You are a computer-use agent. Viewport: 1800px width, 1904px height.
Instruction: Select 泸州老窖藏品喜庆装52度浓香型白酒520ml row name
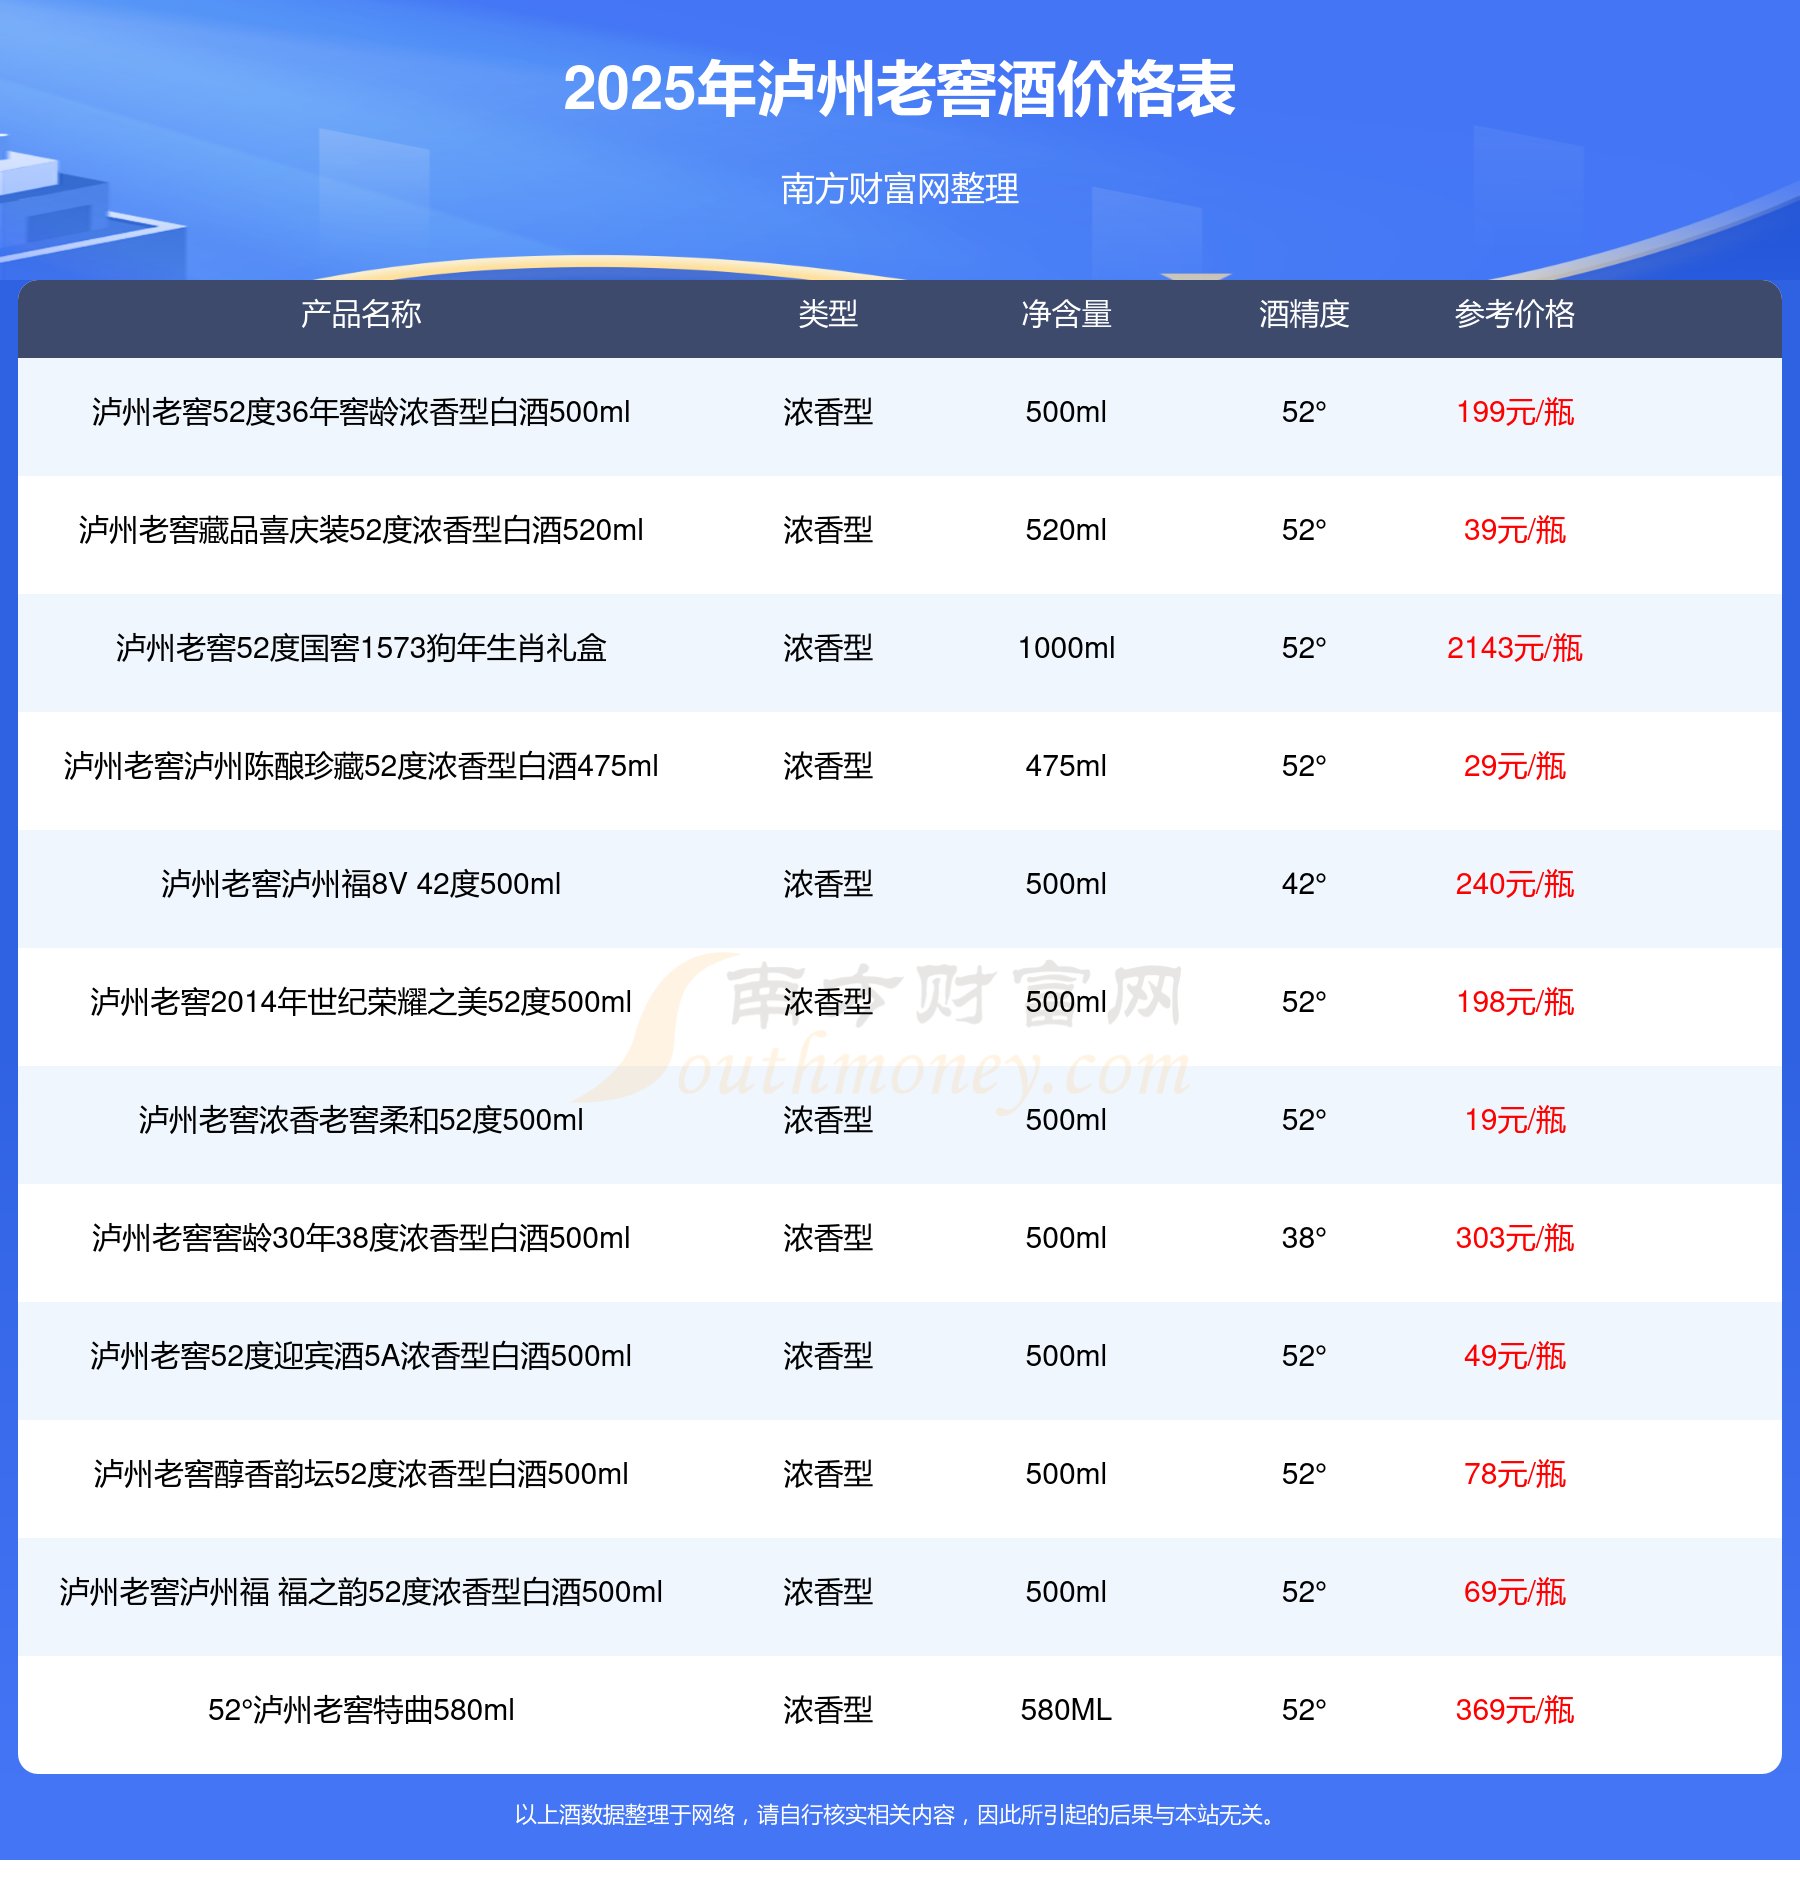click(361, 530)
